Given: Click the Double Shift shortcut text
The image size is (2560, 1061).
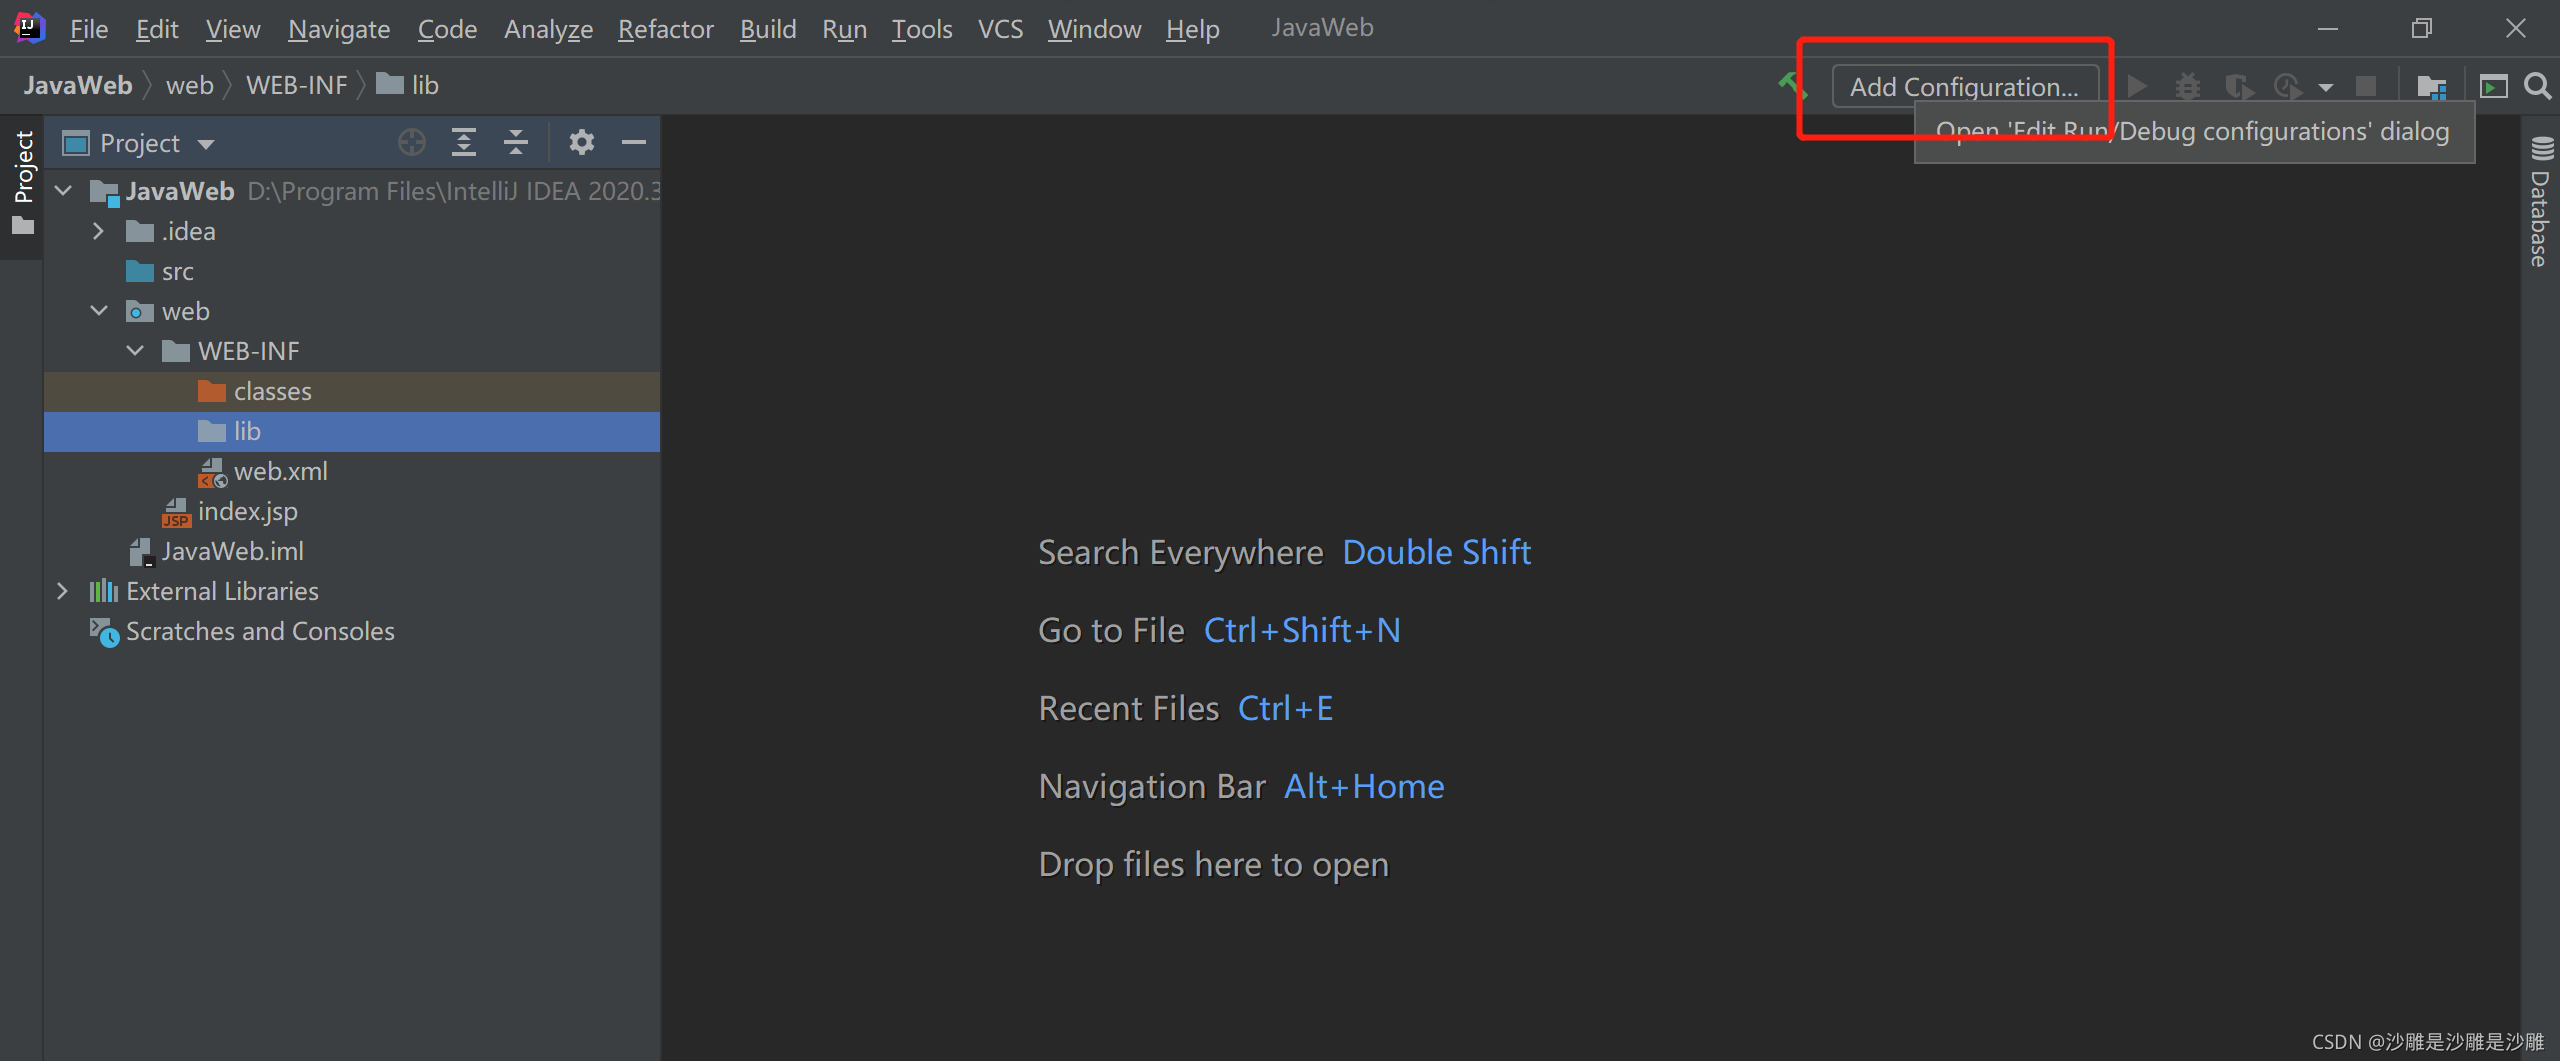Looking at the screenshot, I should tap(1436, 552).
